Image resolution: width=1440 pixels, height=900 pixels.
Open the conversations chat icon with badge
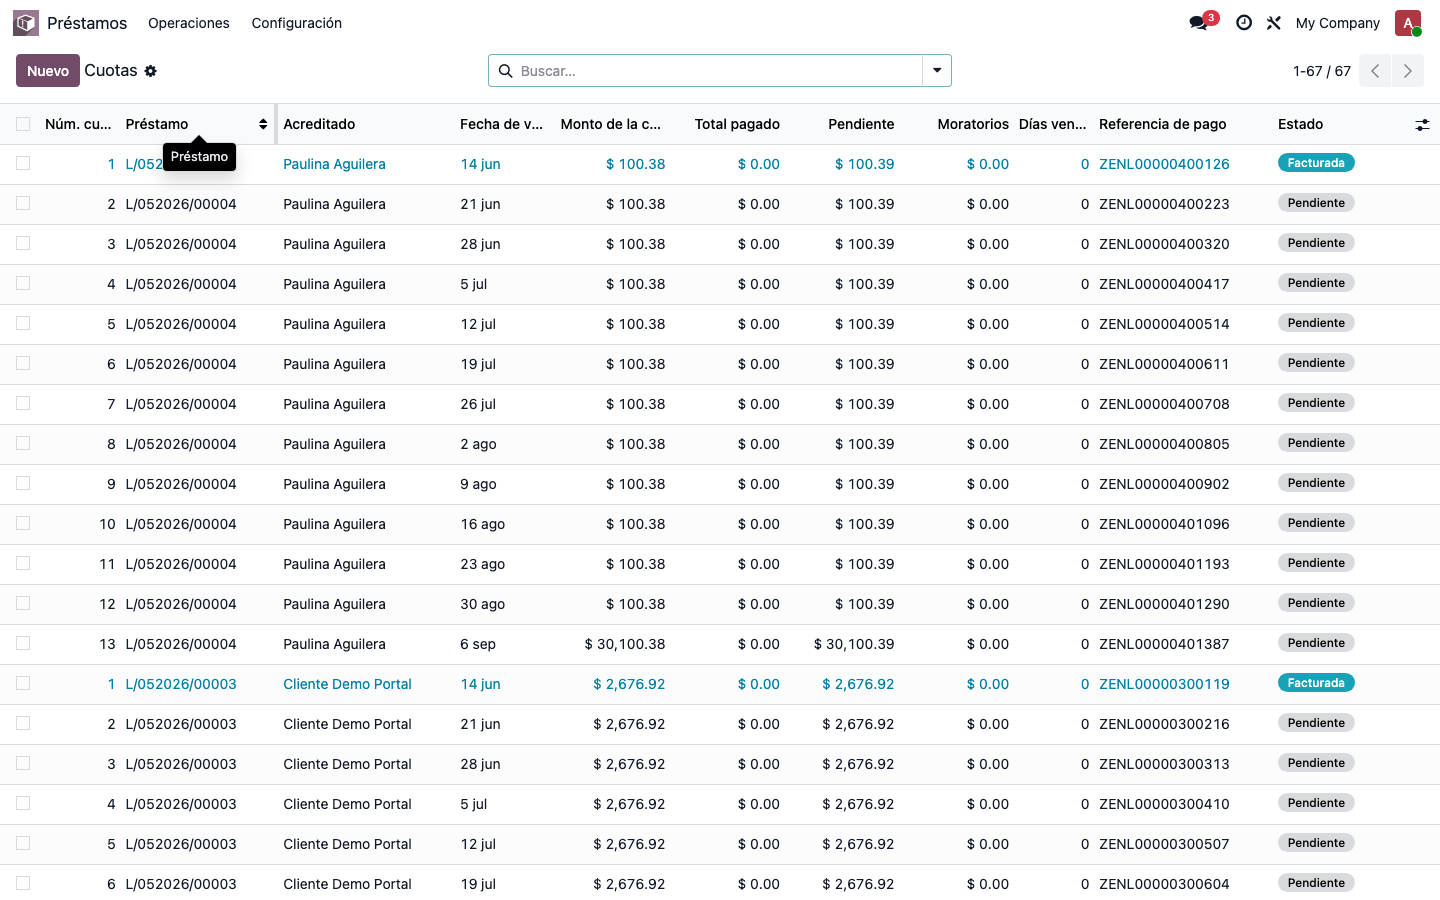coord(1199,23)
